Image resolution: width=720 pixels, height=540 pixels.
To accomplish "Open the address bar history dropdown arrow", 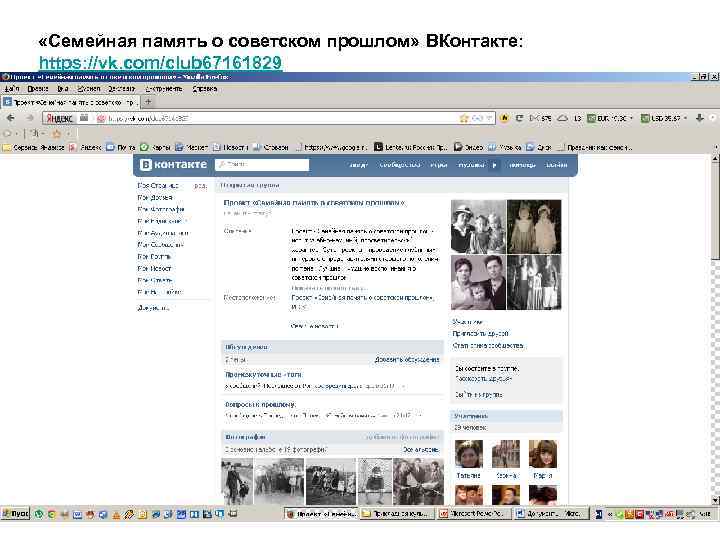I will 489,118.
